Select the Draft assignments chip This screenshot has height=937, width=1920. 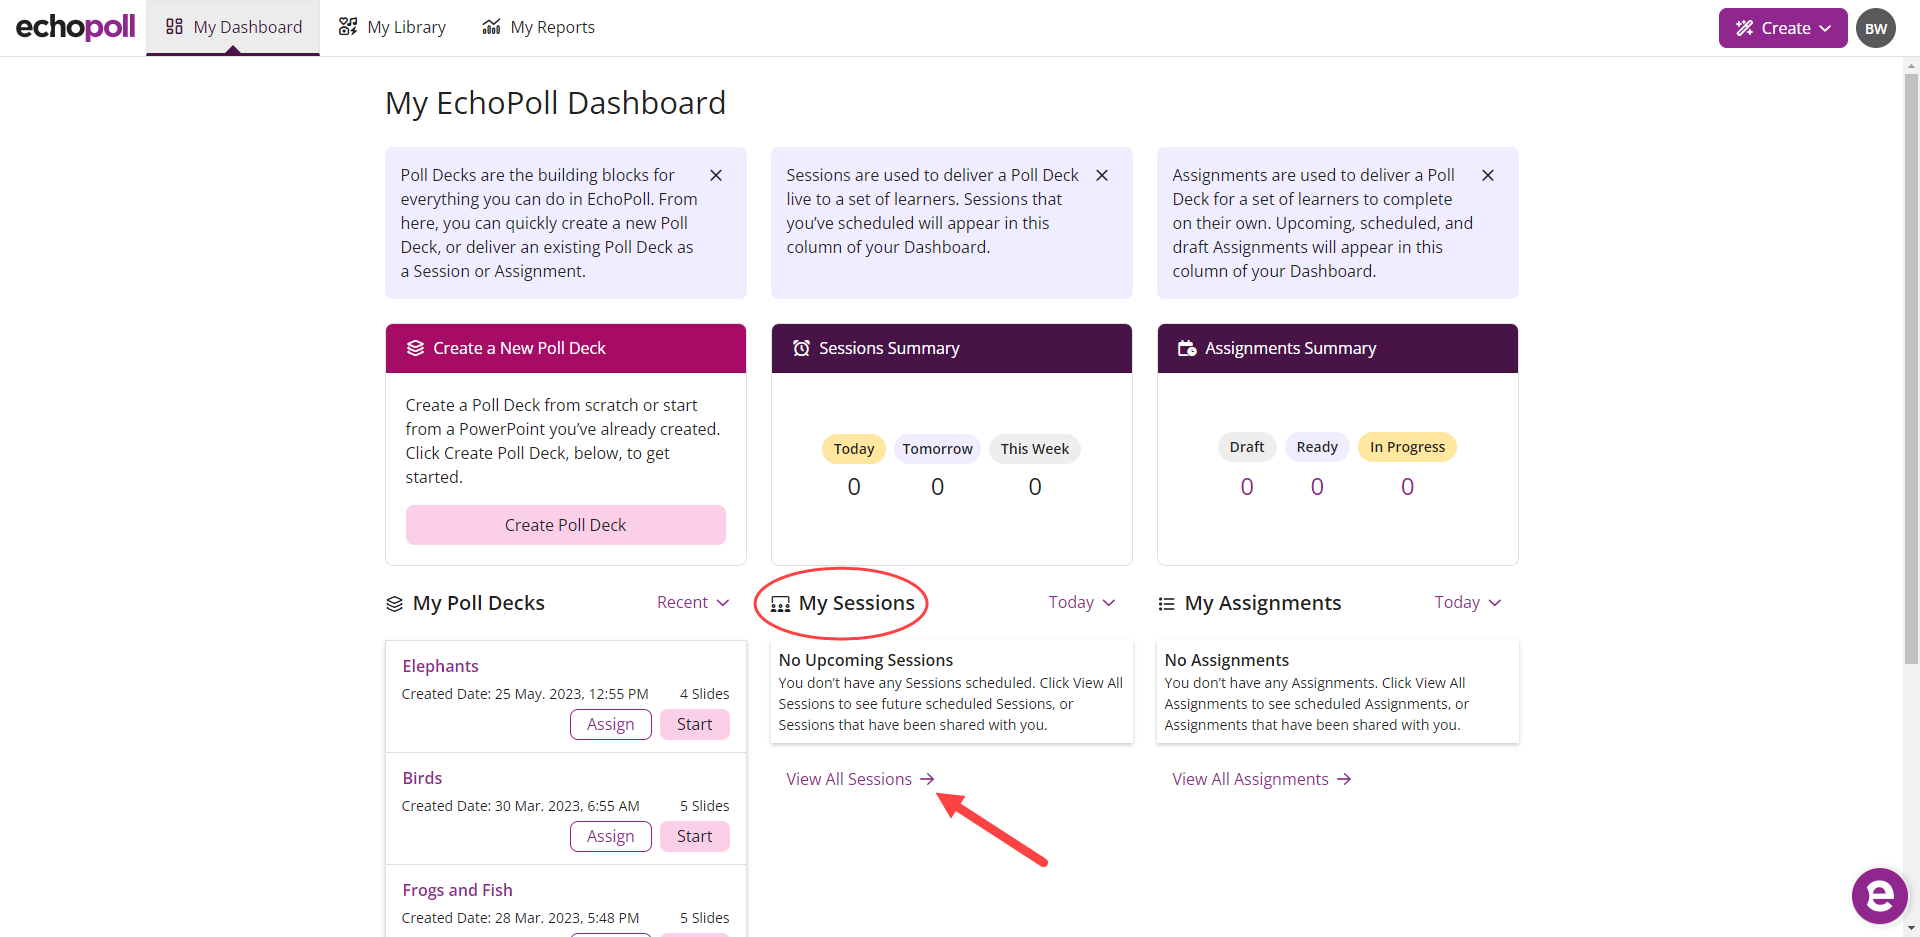[1247, 447]
